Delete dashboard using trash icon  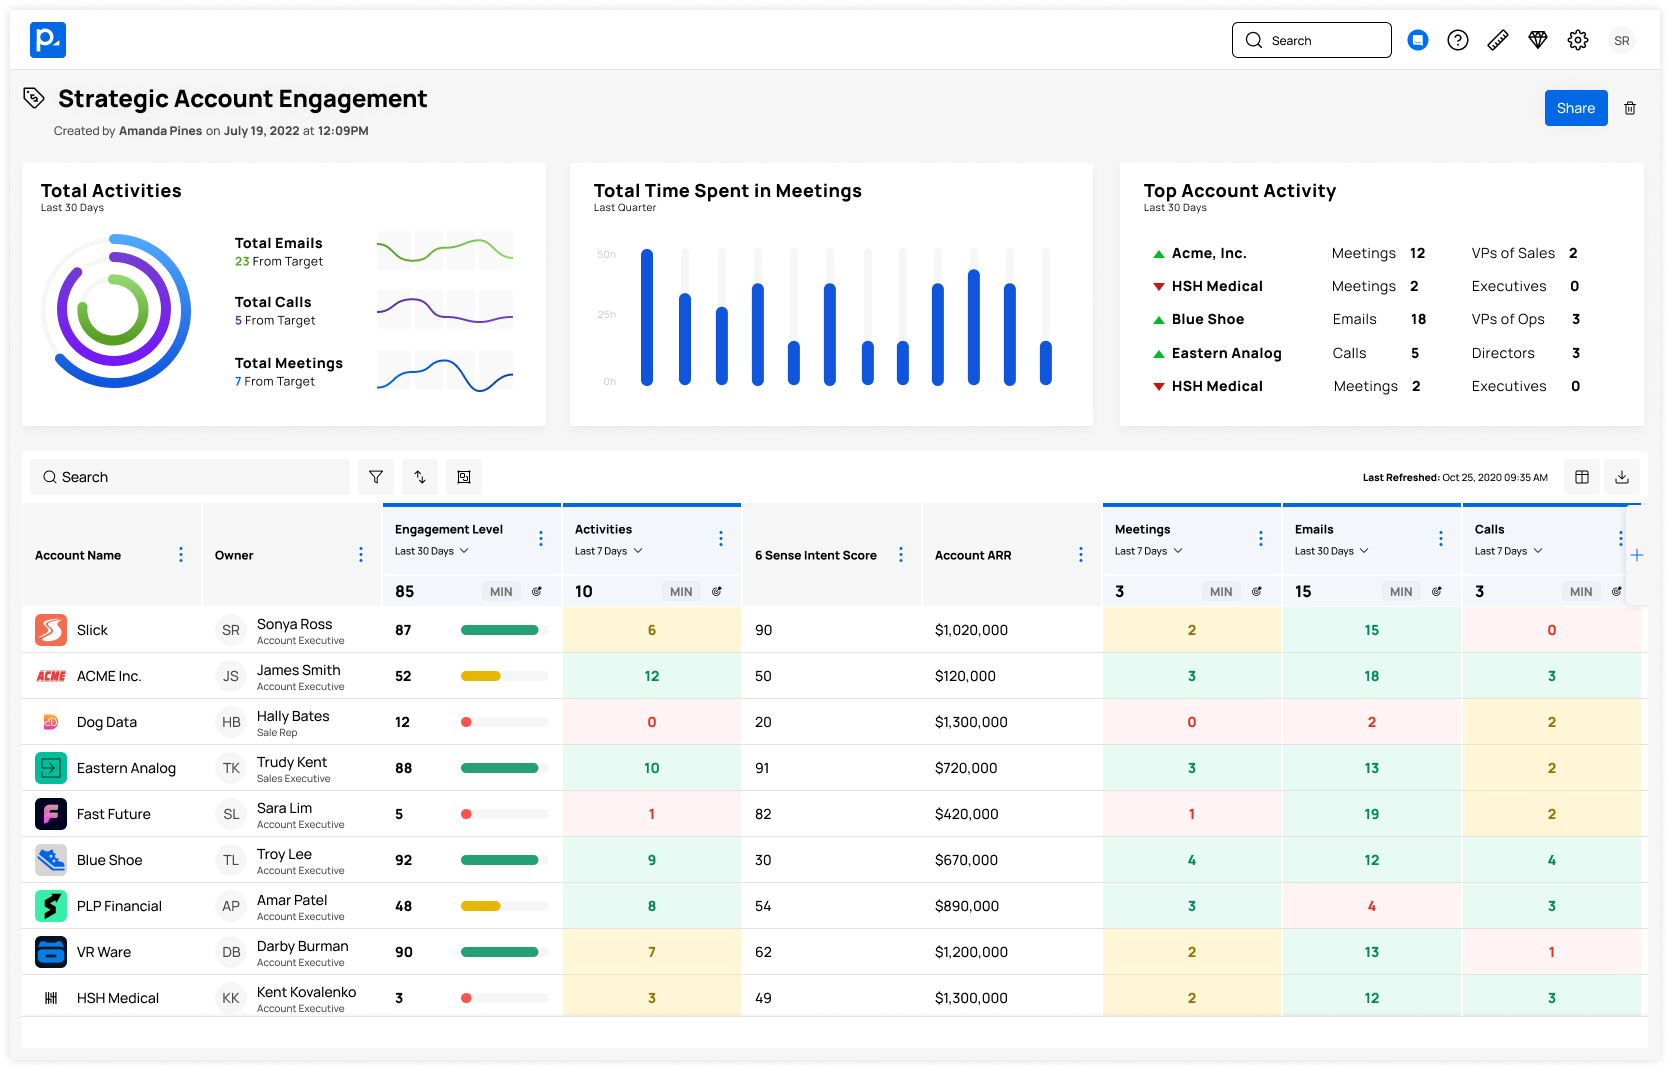[1630, 108]
